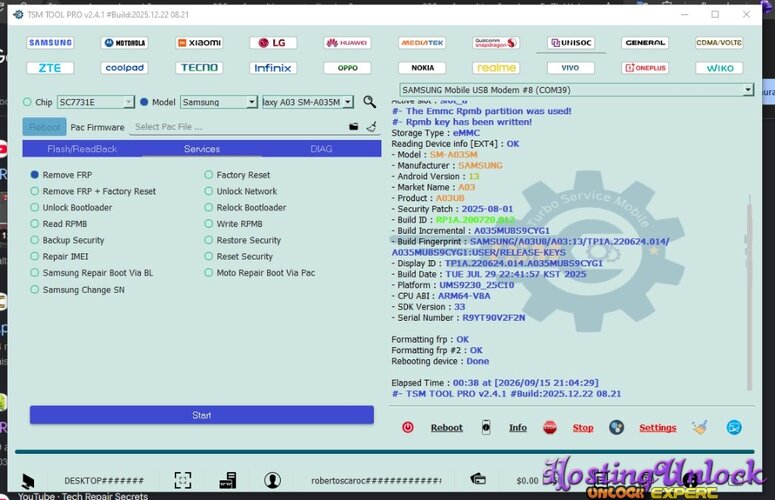
Task: Select the Realme brand logo
Action: (496, 68)
